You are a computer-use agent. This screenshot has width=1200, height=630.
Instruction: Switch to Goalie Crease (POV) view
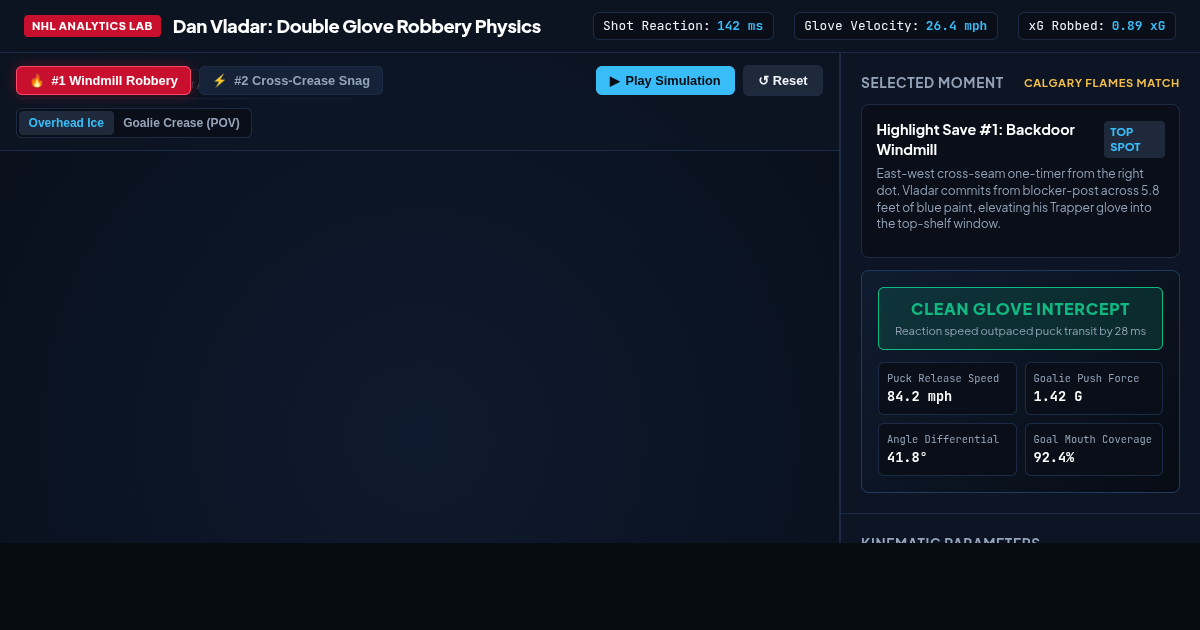pos(181,123)
